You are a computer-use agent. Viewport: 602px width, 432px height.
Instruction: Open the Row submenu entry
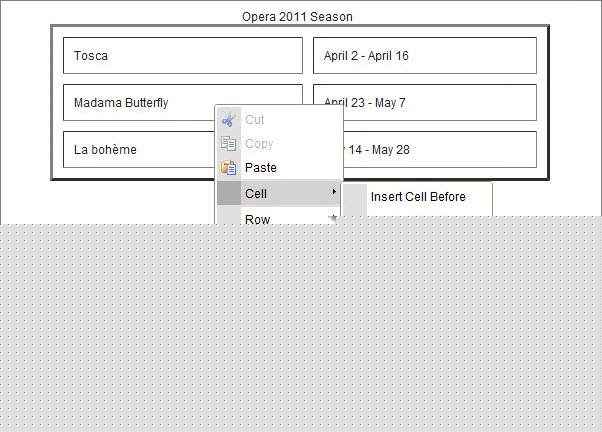257,218
